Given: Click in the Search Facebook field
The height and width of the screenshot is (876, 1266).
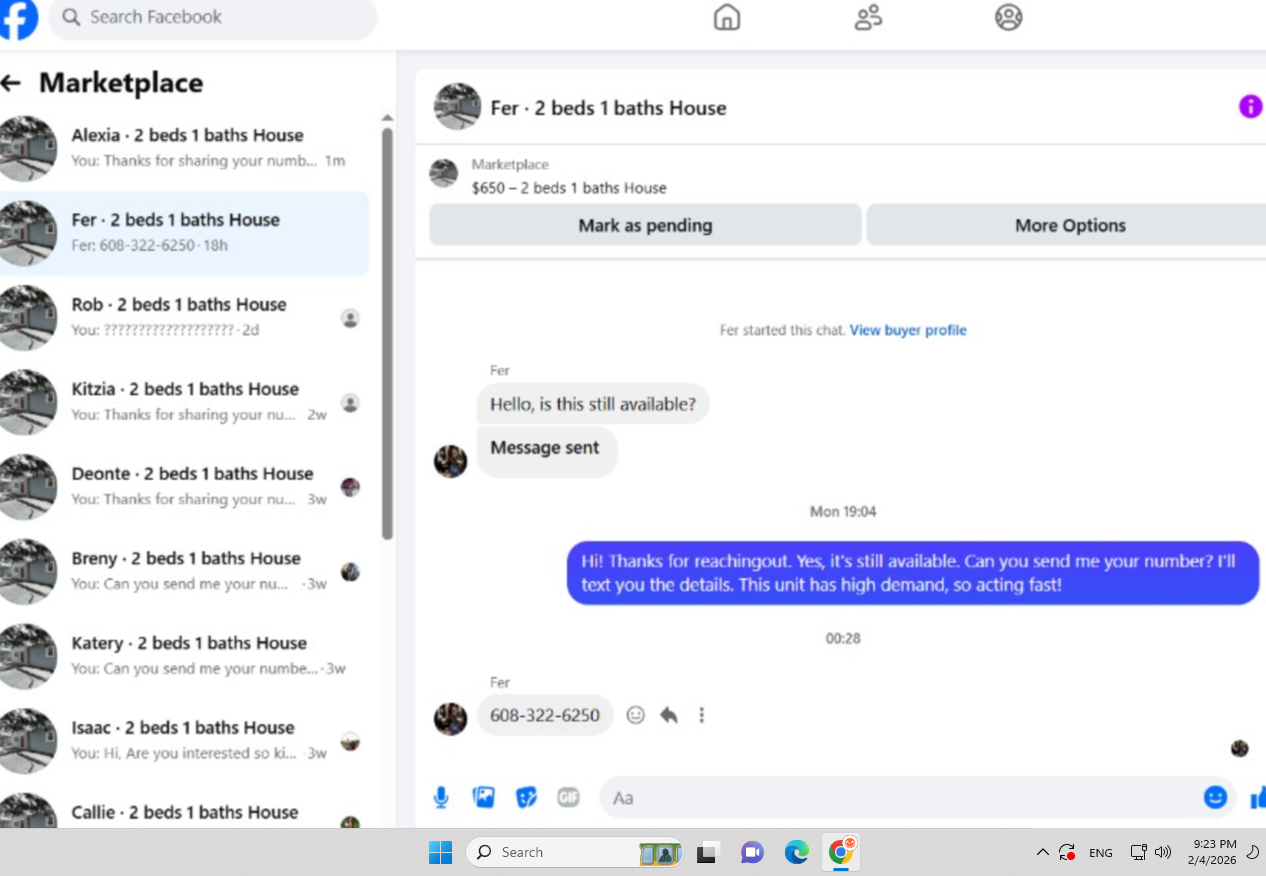Looking at the screenshot, I should point(213,17).
